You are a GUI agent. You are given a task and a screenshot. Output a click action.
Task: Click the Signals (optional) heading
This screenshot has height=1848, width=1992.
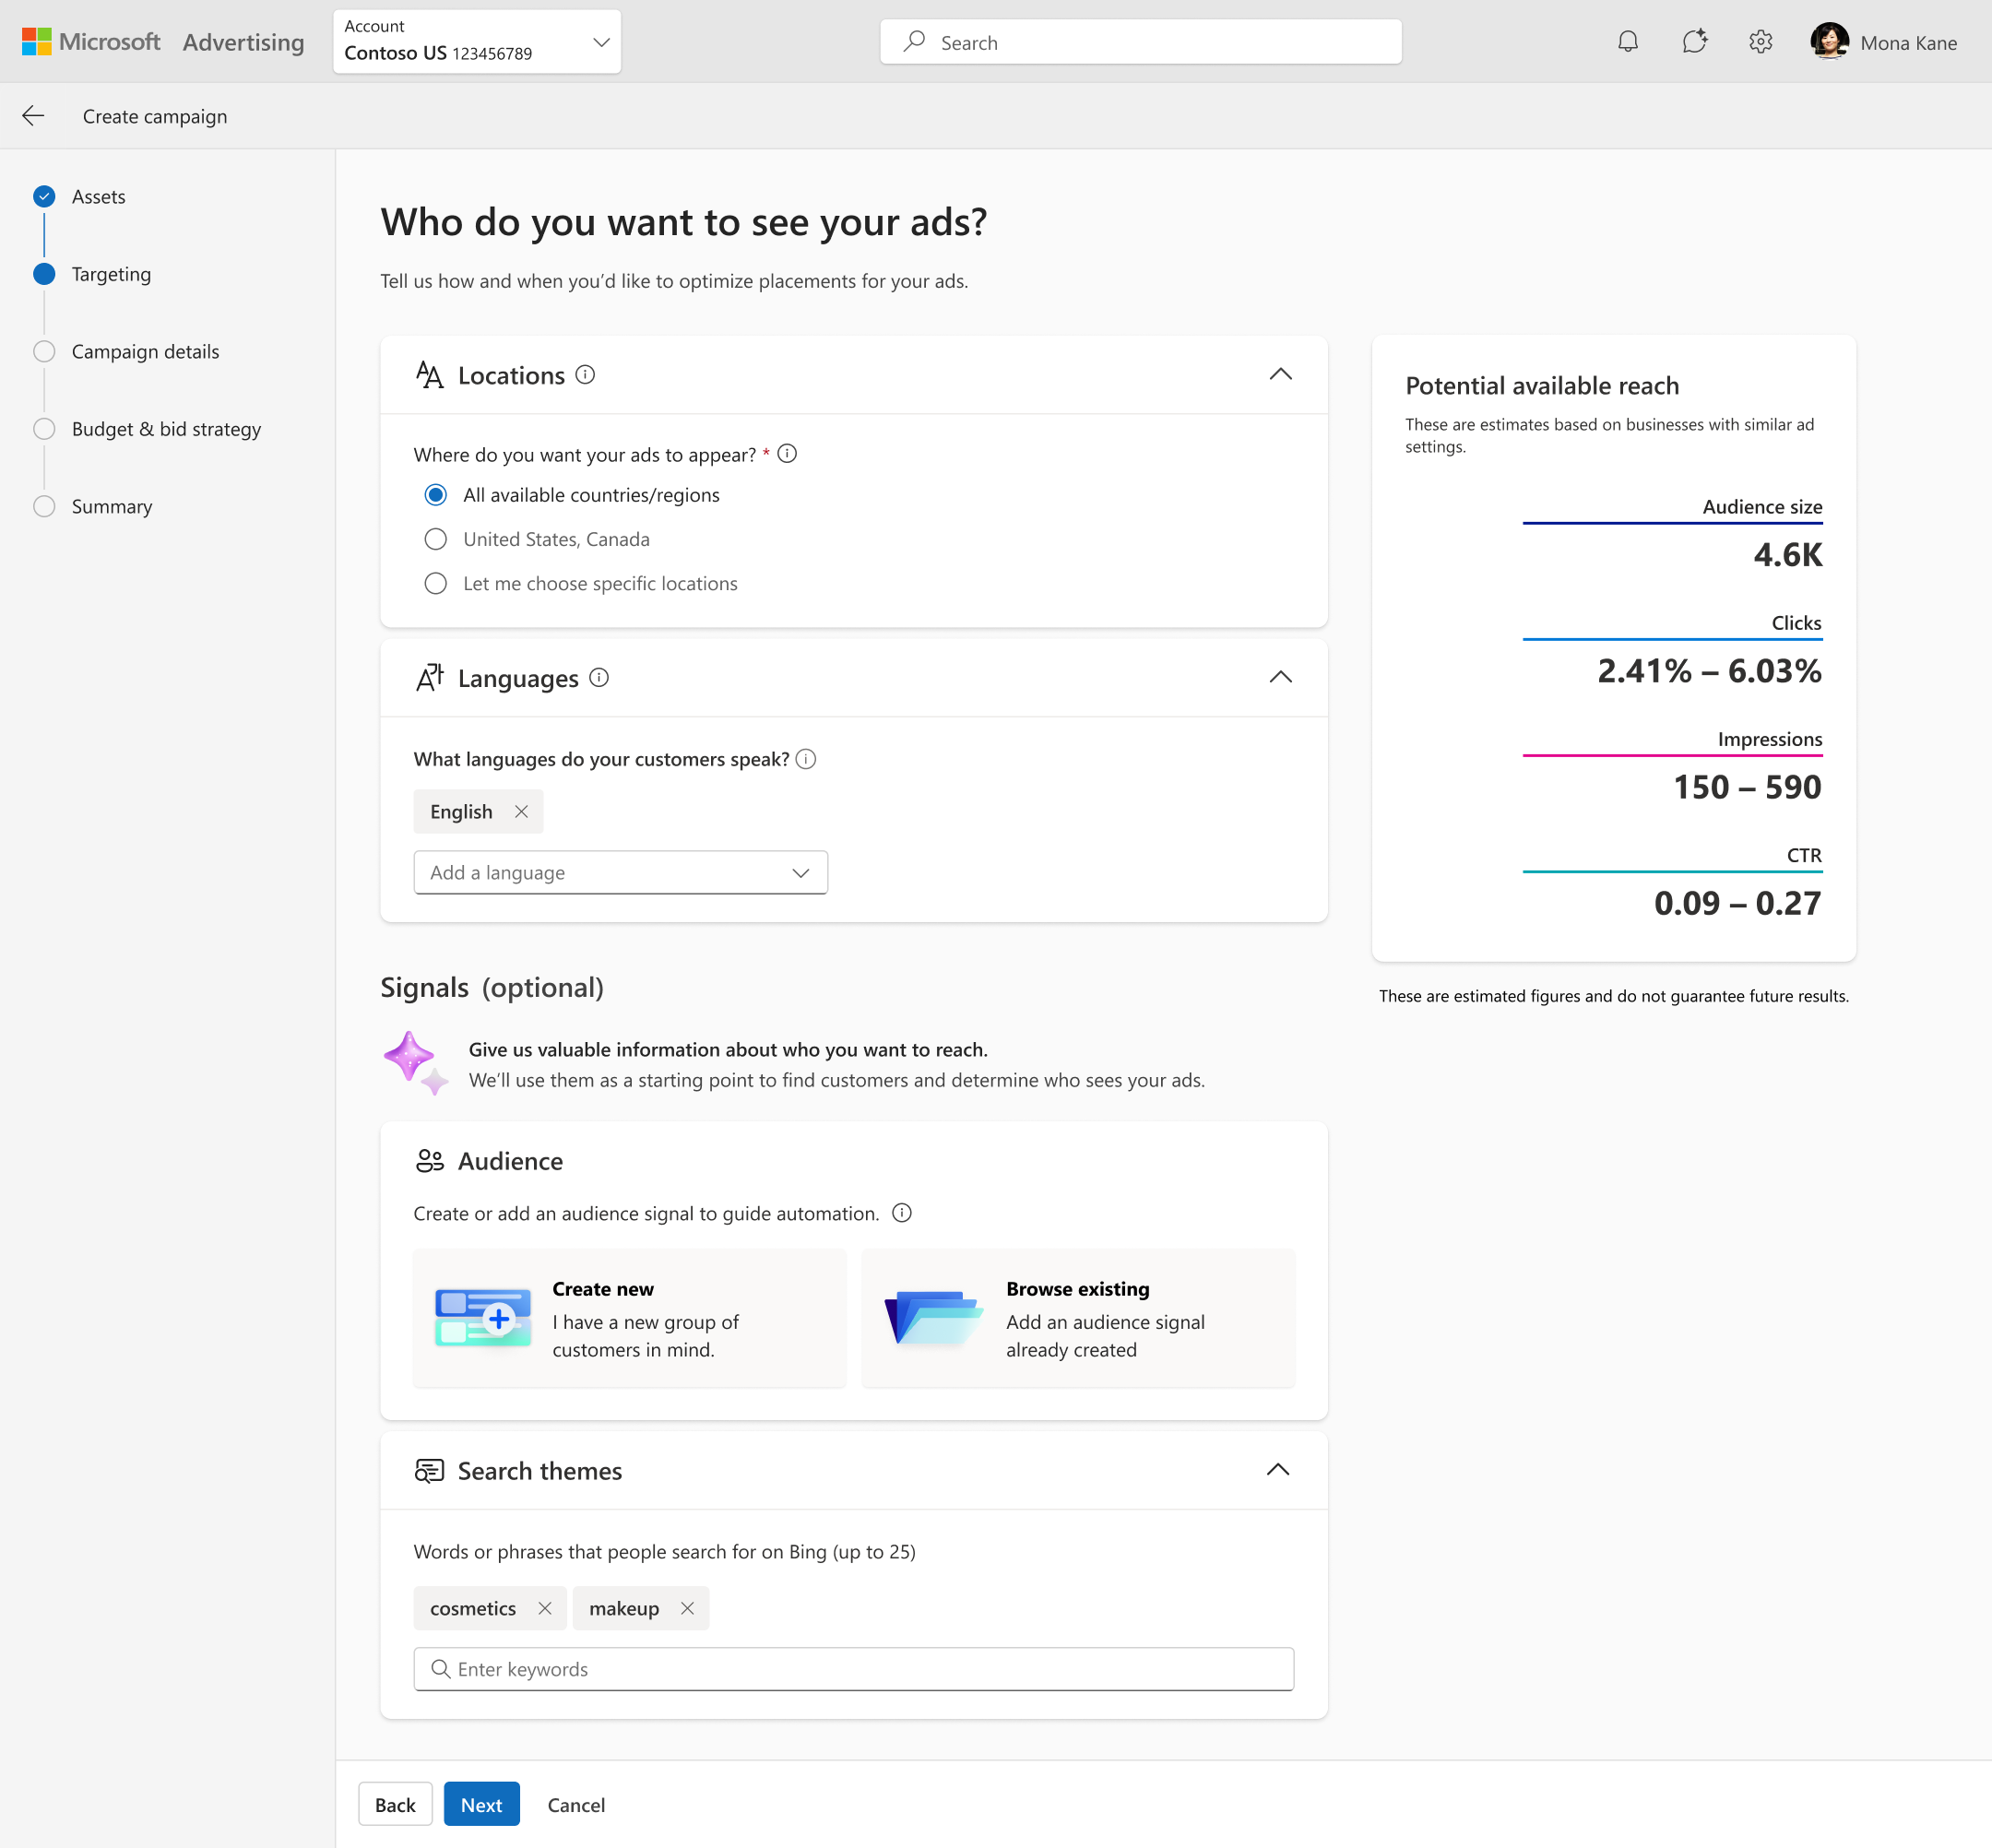(x=492, y=988)
